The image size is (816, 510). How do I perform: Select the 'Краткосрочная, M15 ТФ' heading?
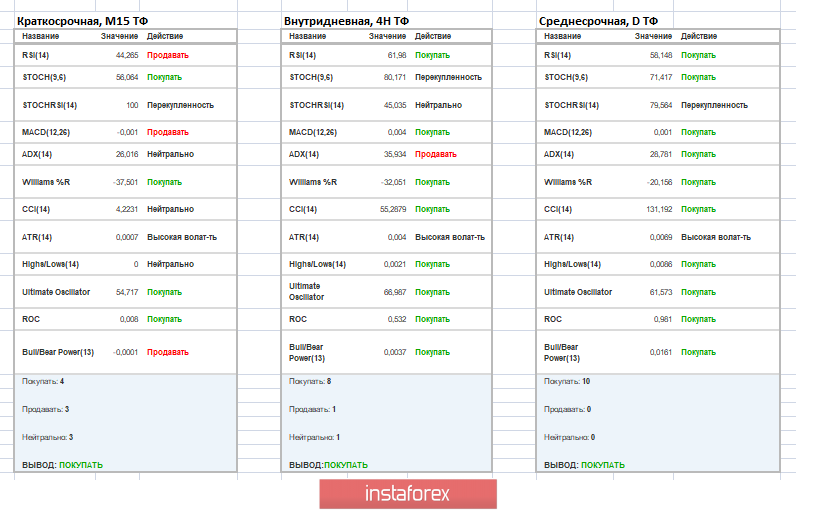pos(82,21)
